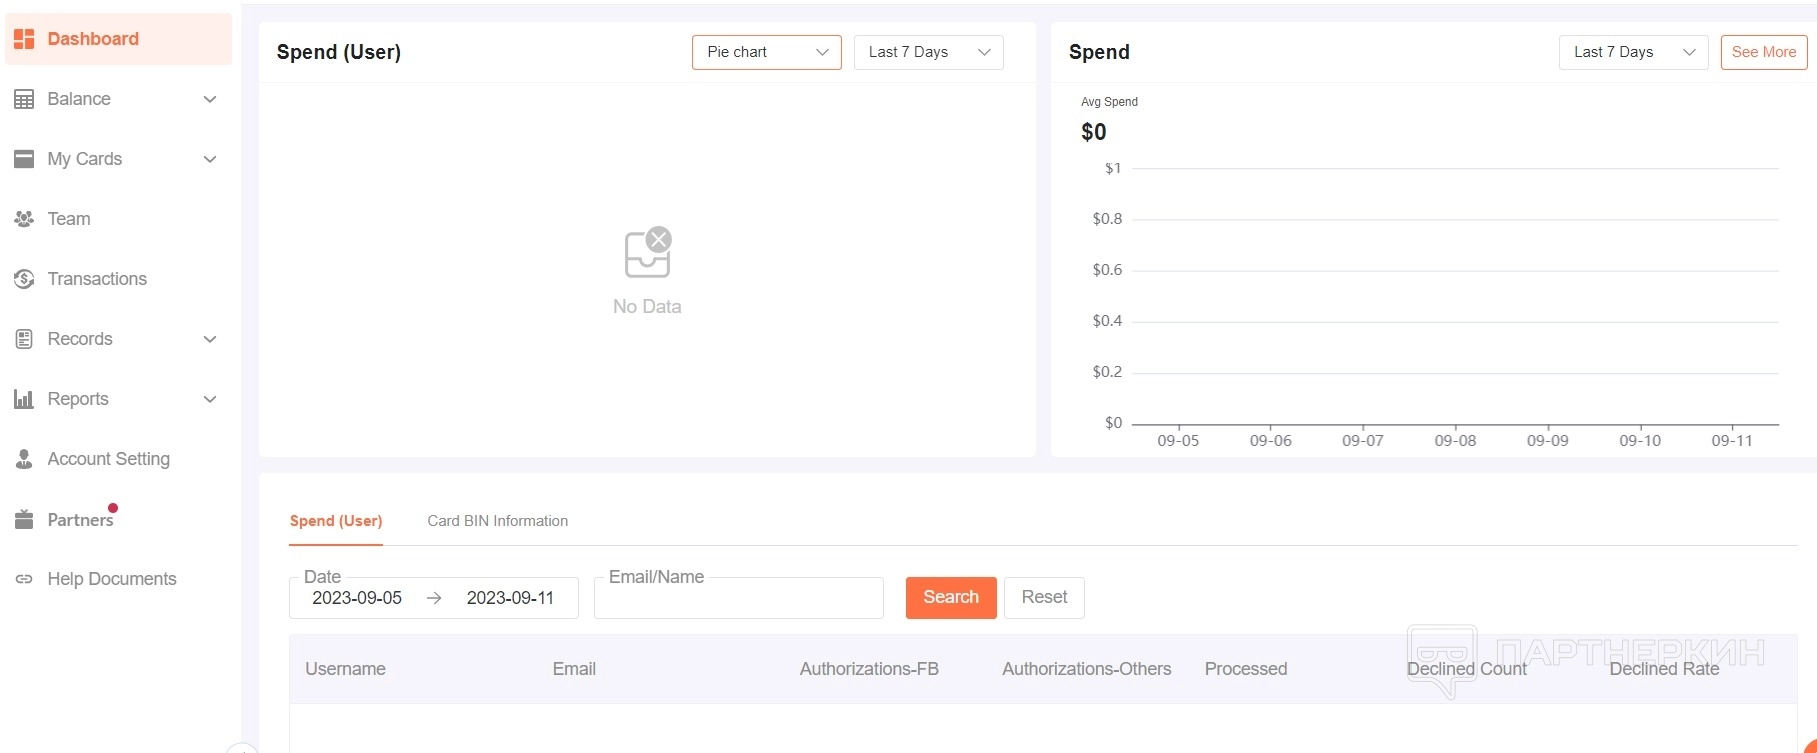Image resolution: width=1817 pixels, height=753 pixels.
Task: Click the See More button
Action: click(1763, 52)
